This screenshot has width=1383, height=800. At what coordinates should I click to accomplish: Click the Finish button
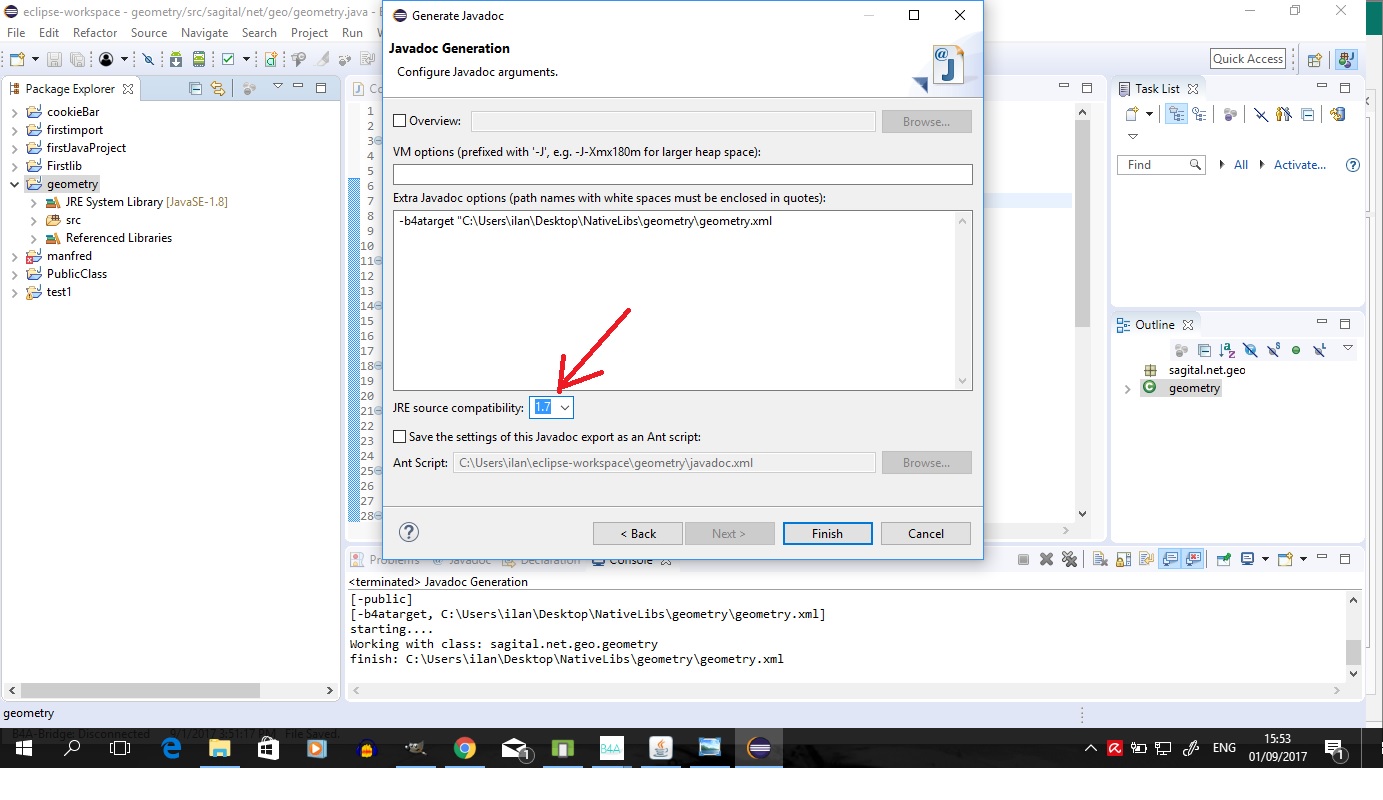pyautogui.click(x=827, y=534)
